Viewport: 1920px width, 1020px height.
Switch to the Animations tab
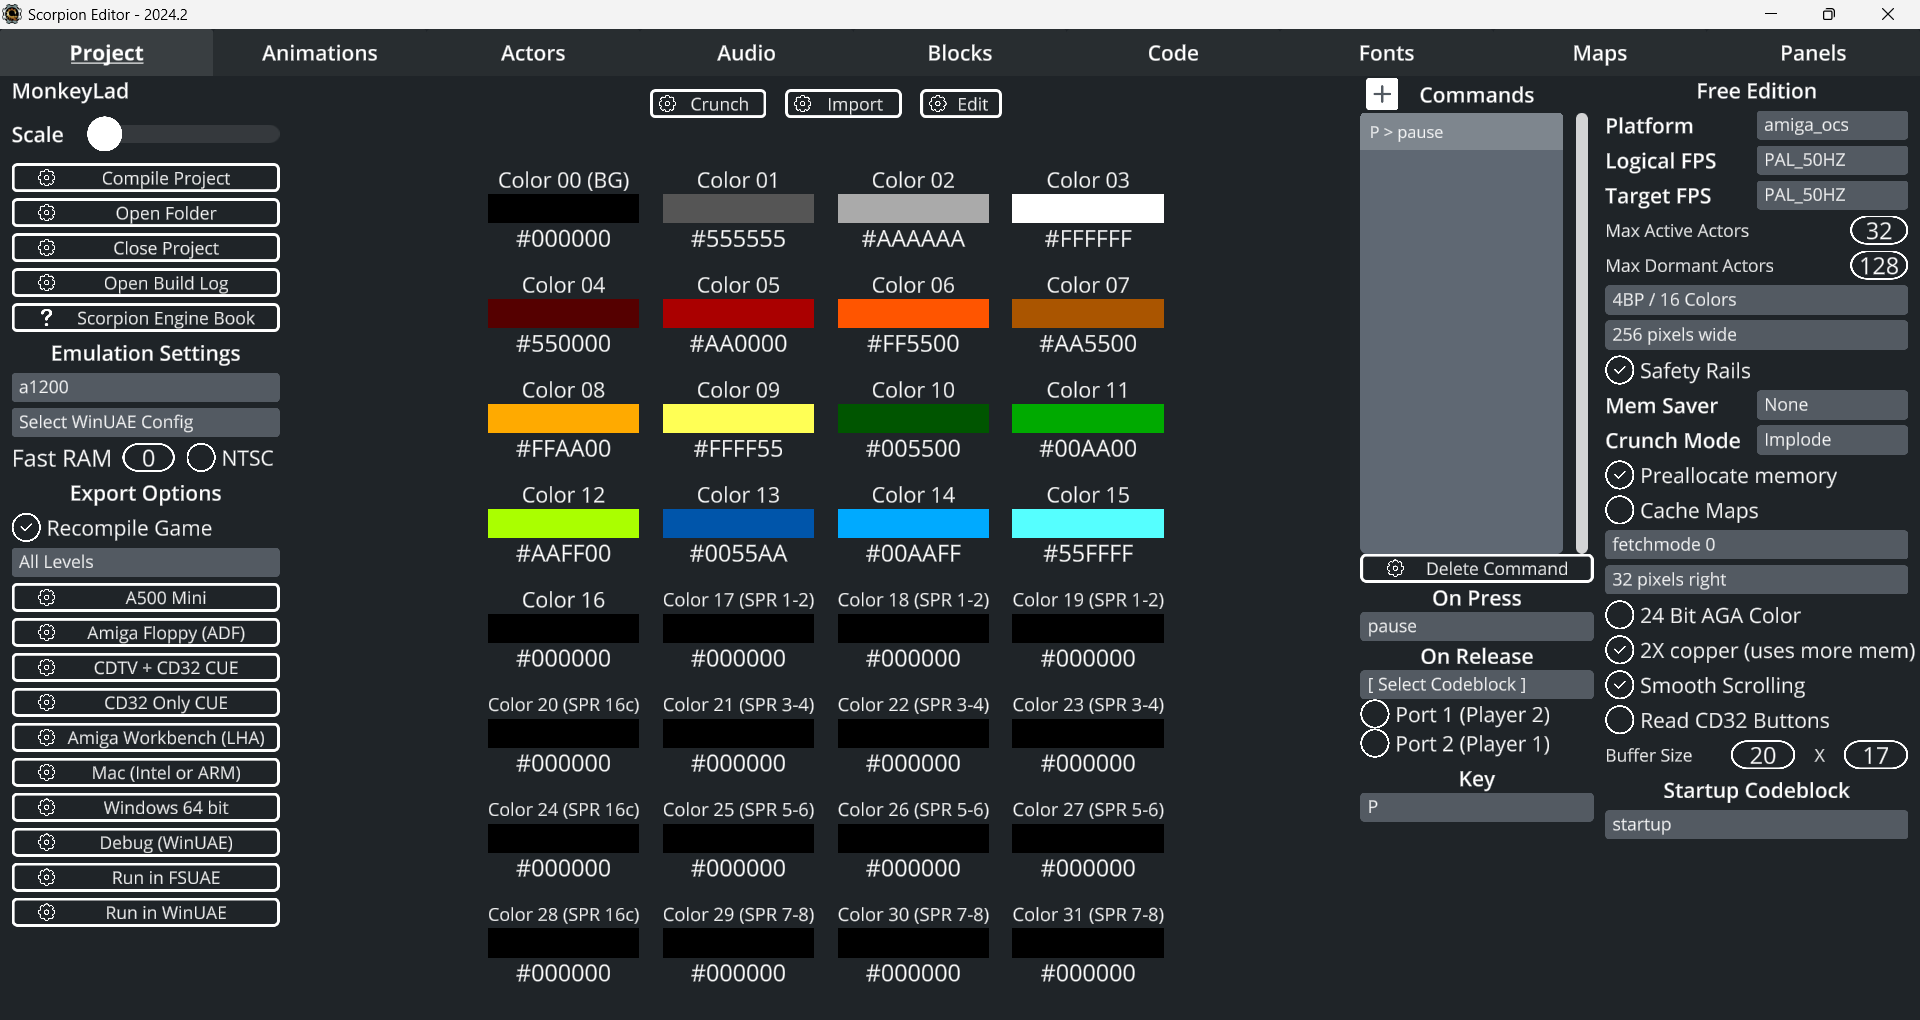[320, 53]
